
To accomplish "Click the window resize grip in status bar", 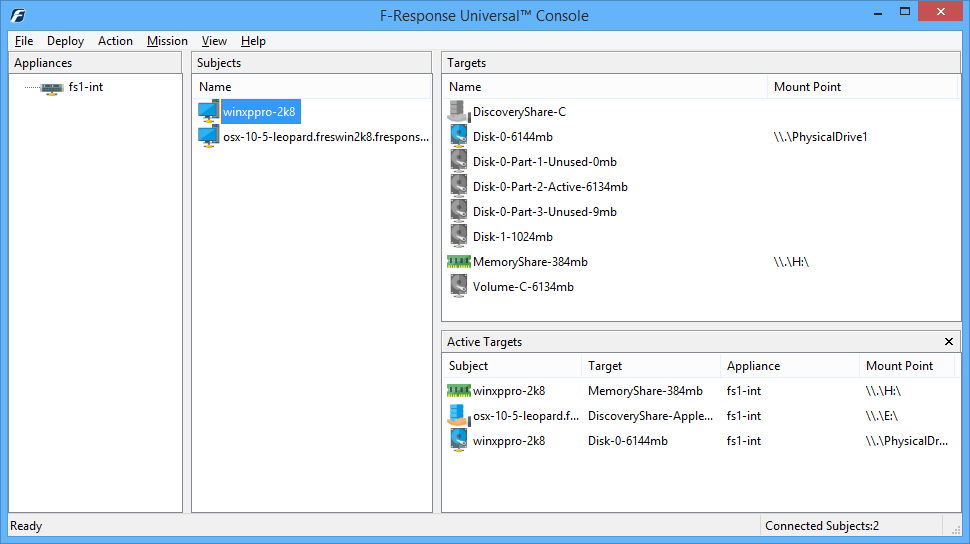I will [x=955, y=528].
